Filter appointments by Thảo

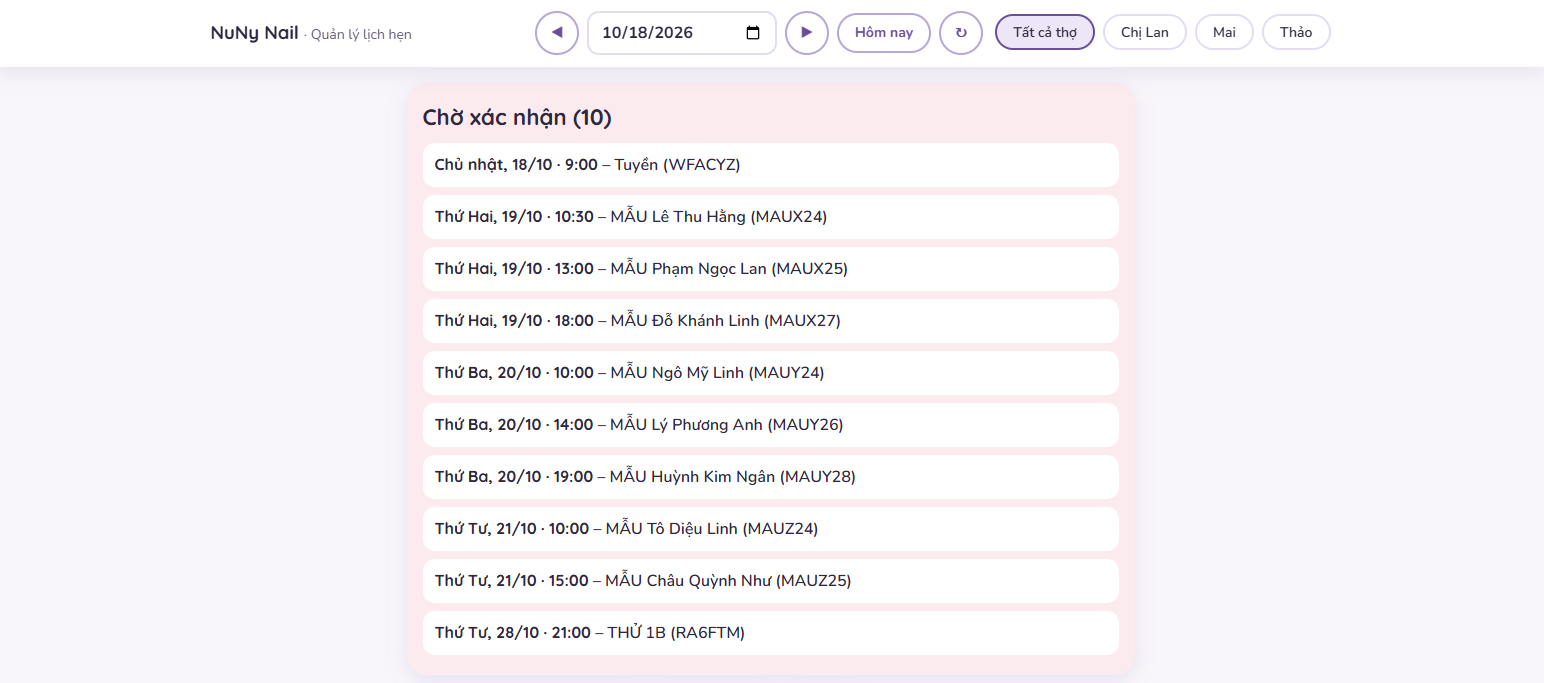click(x=1296, y=32)
